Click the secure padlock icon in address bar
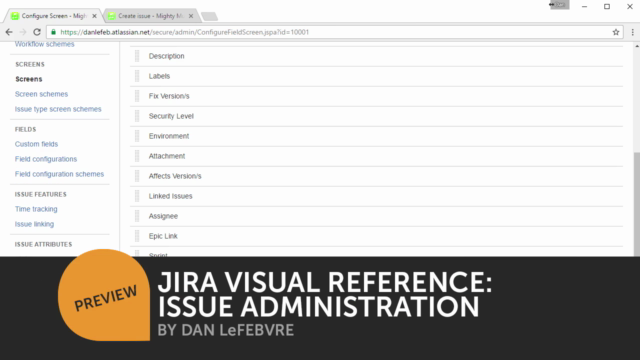The width and height of the screenshot is (640, 360). click(x=53, y=32)
